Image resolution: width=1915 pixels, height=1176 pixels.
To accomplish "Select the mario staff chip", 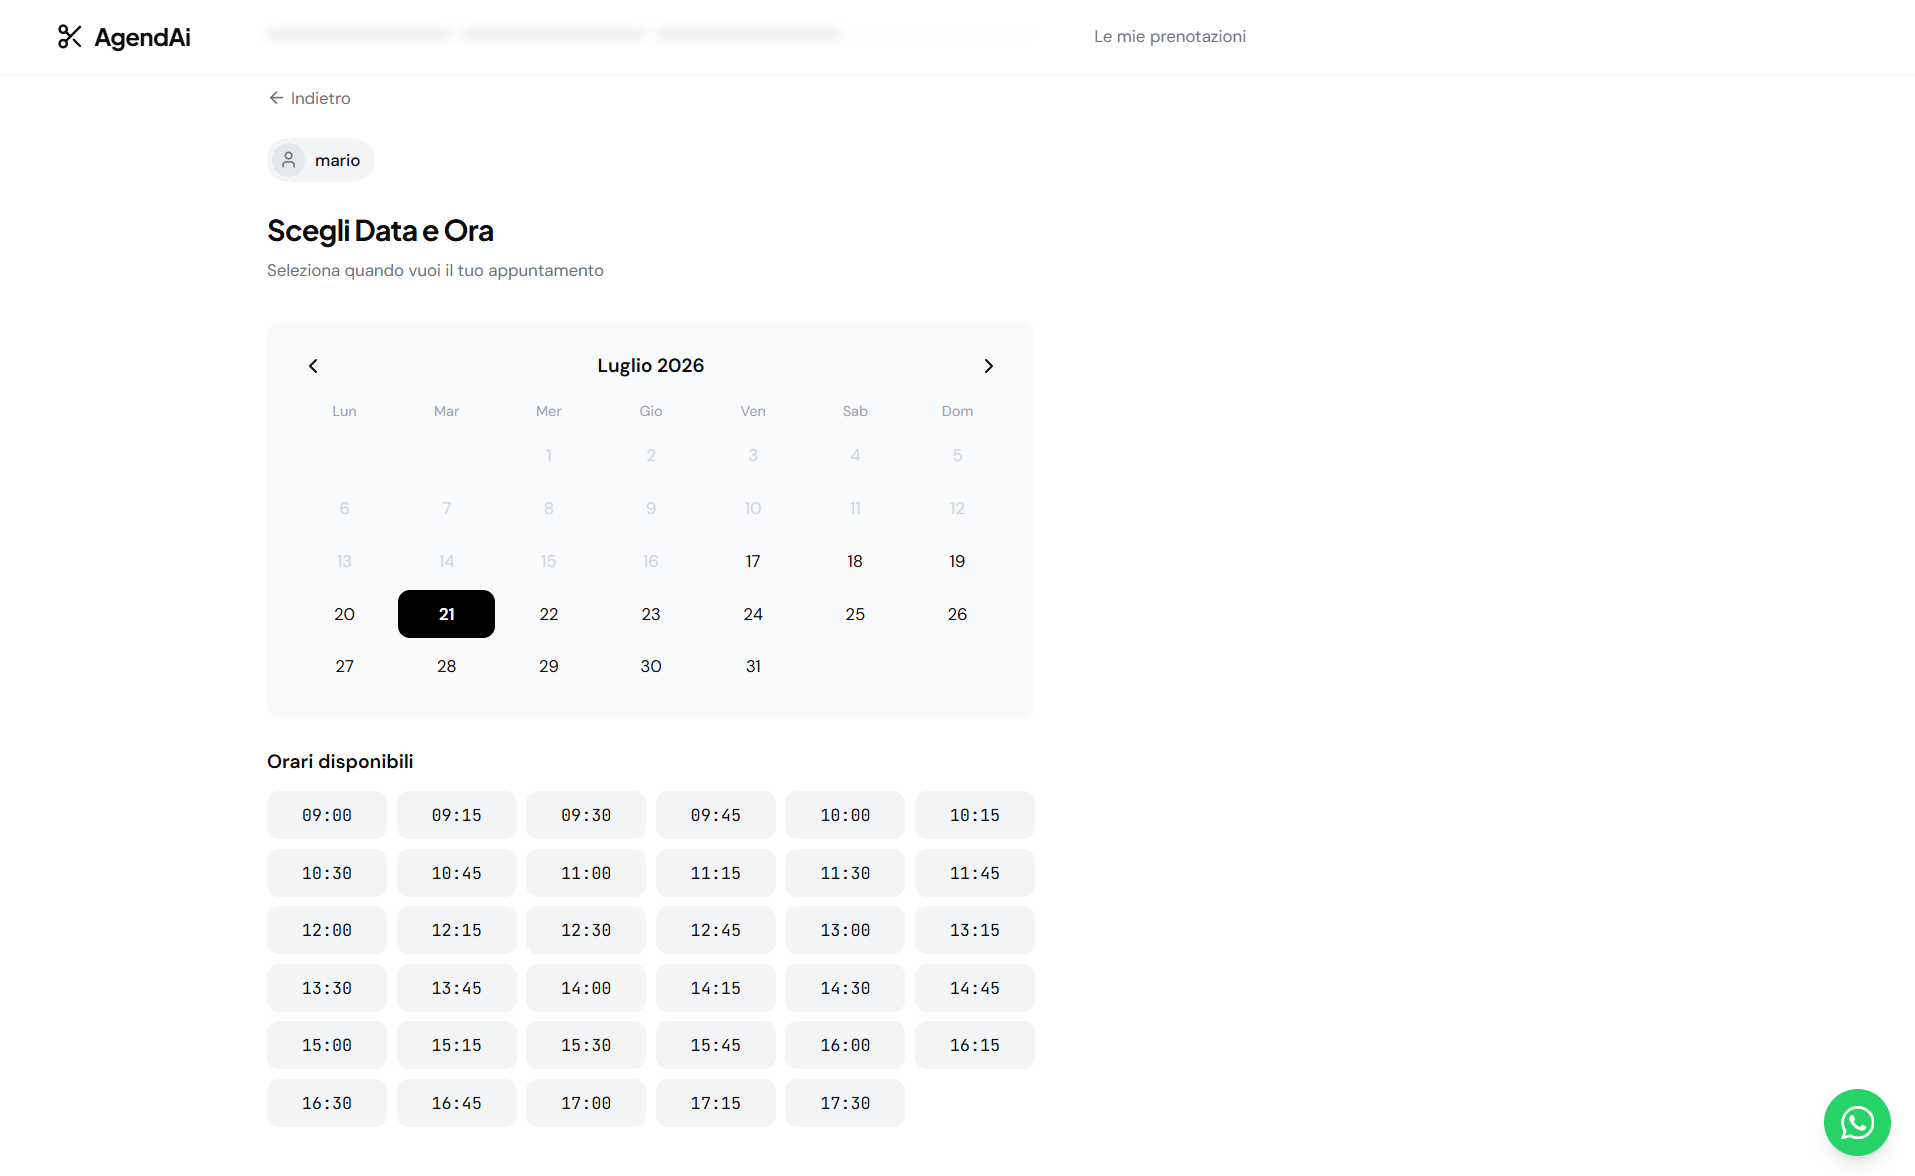I will [320, 160].
